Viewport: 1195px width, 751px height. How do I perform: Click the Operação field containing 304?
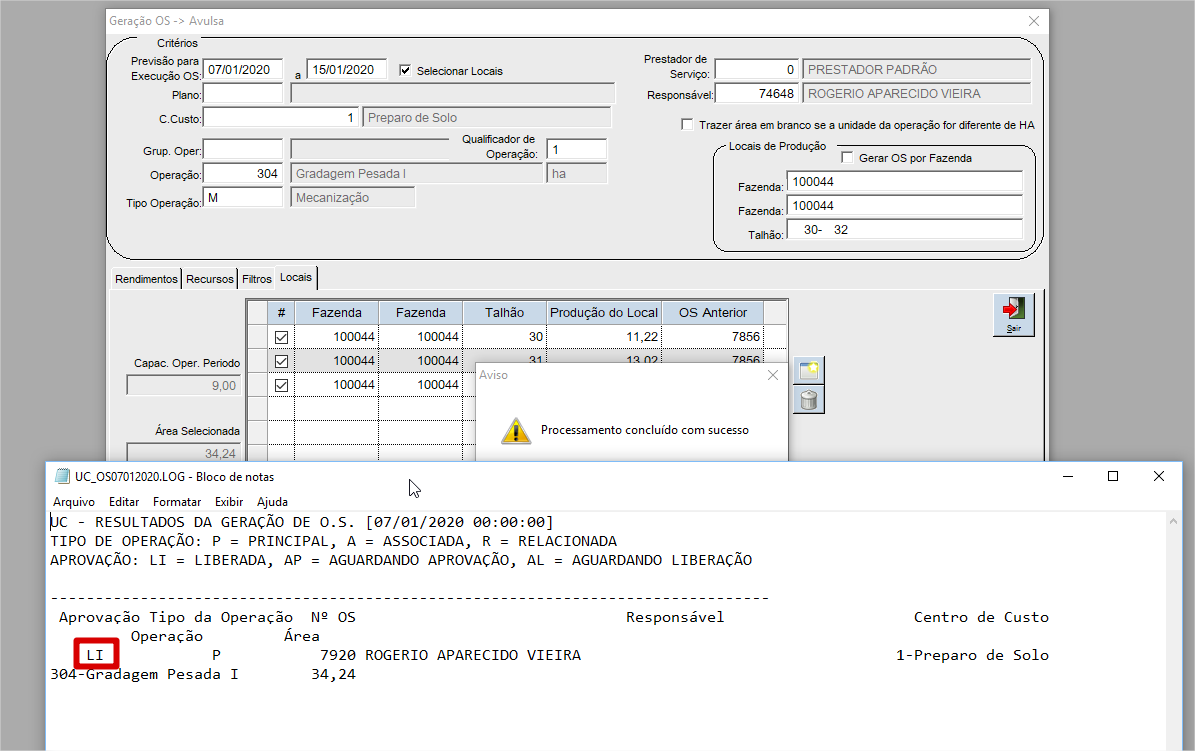pos(243,174)
